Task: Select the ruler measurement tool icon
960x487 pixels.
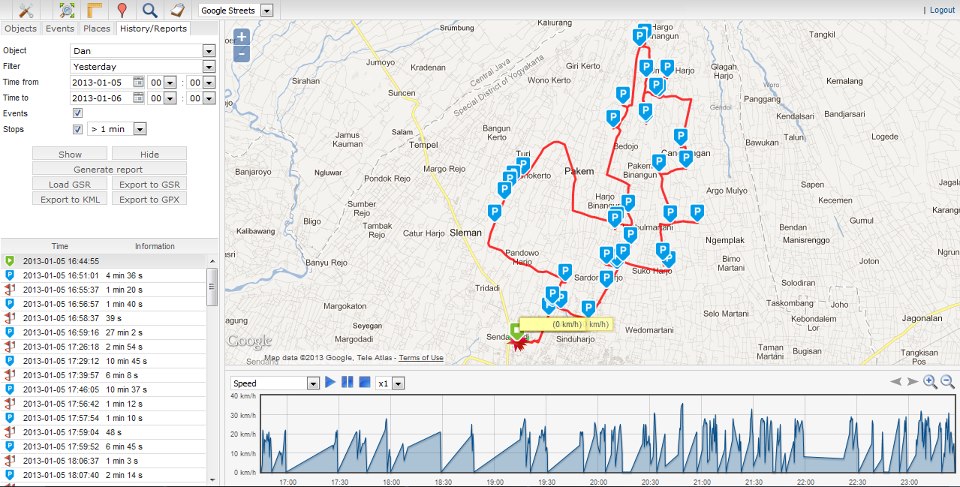Action: 94,10
